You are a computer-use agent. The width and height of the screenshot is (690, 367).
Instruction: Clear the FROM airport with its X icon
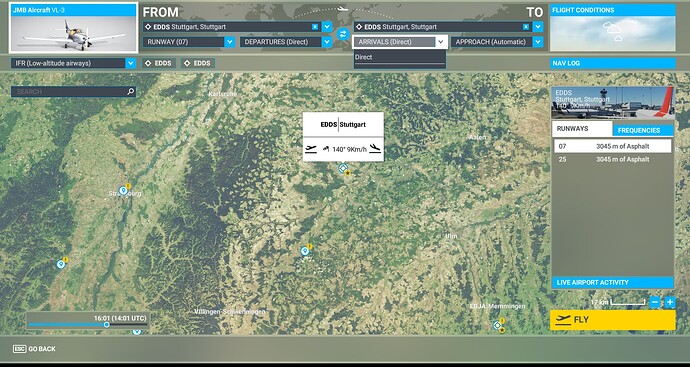point(315,27)
